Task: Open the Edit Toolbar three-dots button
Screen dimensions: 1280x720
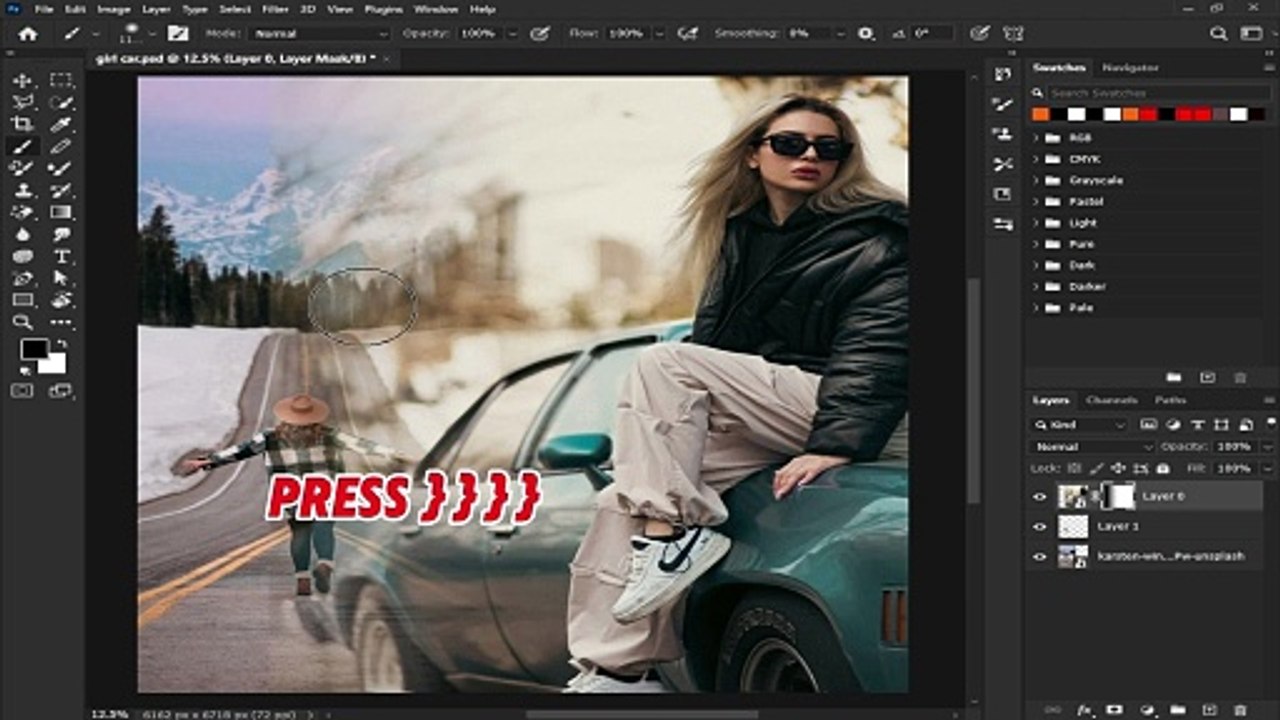Action: coord(62,322)
